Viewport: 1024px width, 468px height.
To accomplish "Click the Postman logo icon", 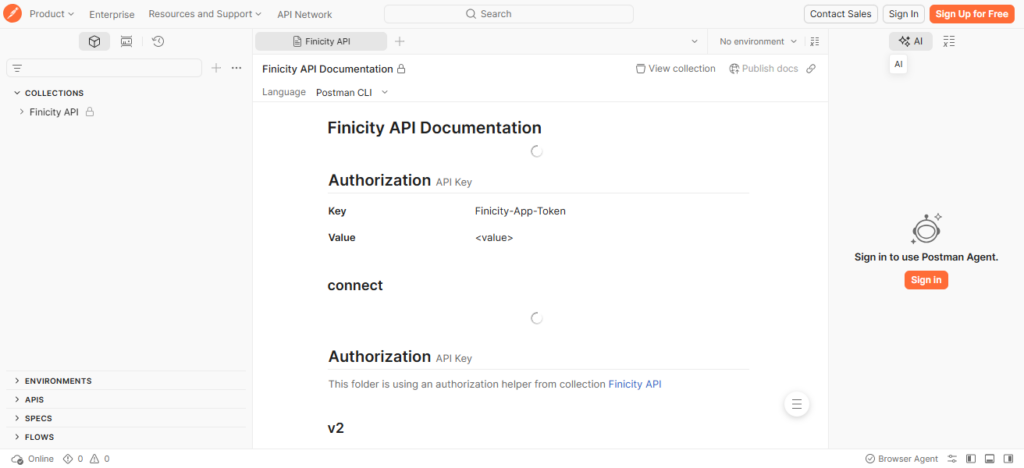I will tap(12, 14).
